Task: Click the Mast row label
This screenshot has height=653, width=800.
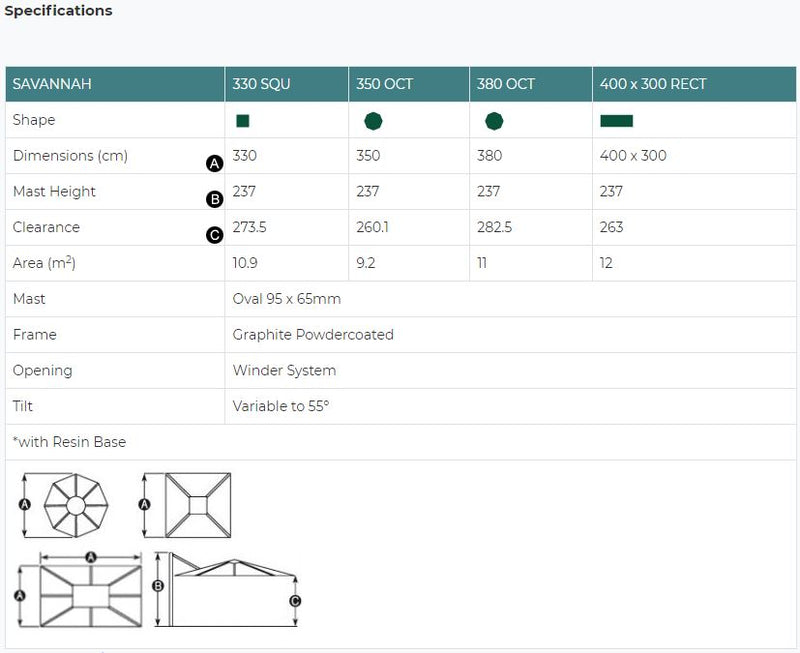Action: (x=29, y=298)
